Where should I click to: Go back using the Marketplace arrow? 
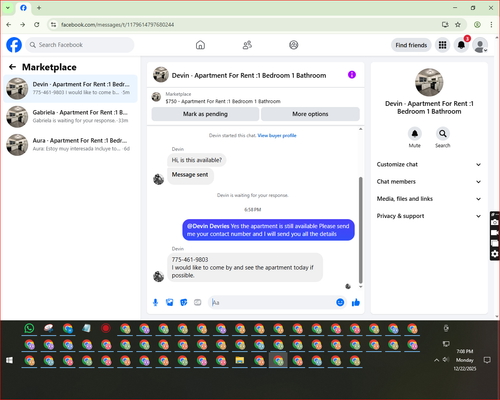(12, 67)
